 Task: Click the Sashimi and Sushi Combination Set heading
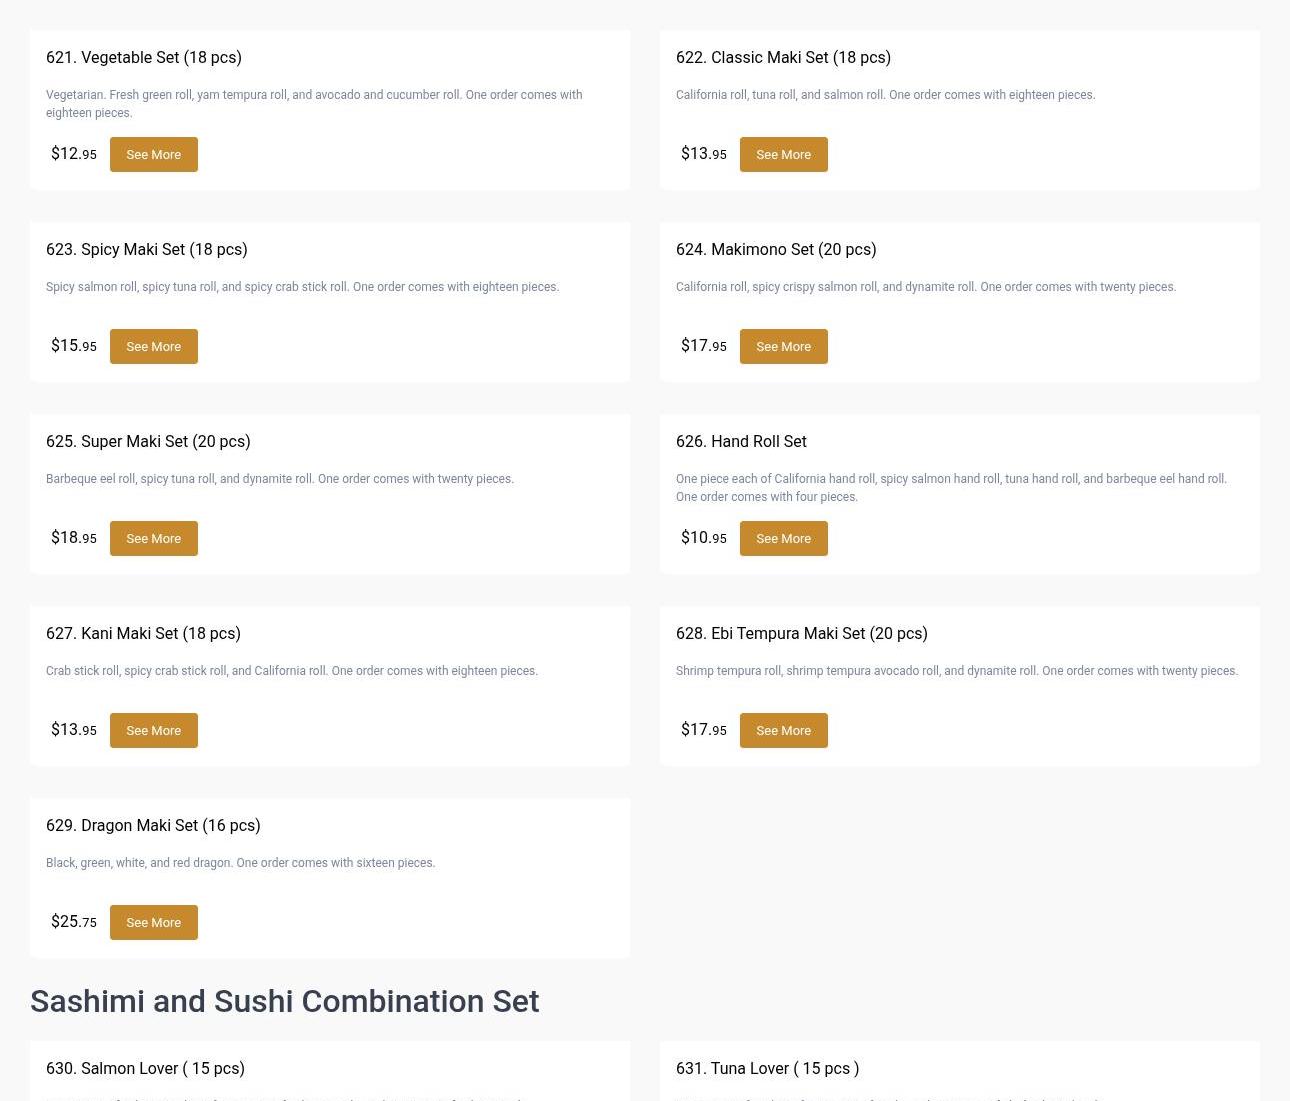284,1002
